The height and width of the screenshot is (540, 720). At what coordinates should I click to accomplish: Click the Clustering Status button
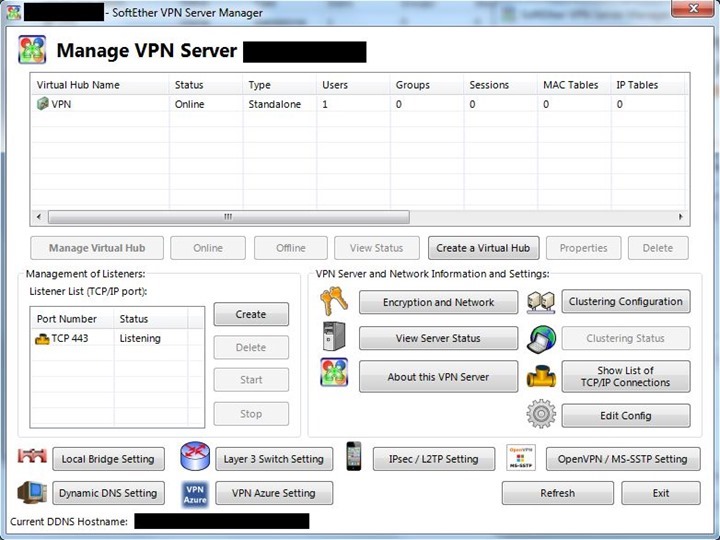point(626,338)
